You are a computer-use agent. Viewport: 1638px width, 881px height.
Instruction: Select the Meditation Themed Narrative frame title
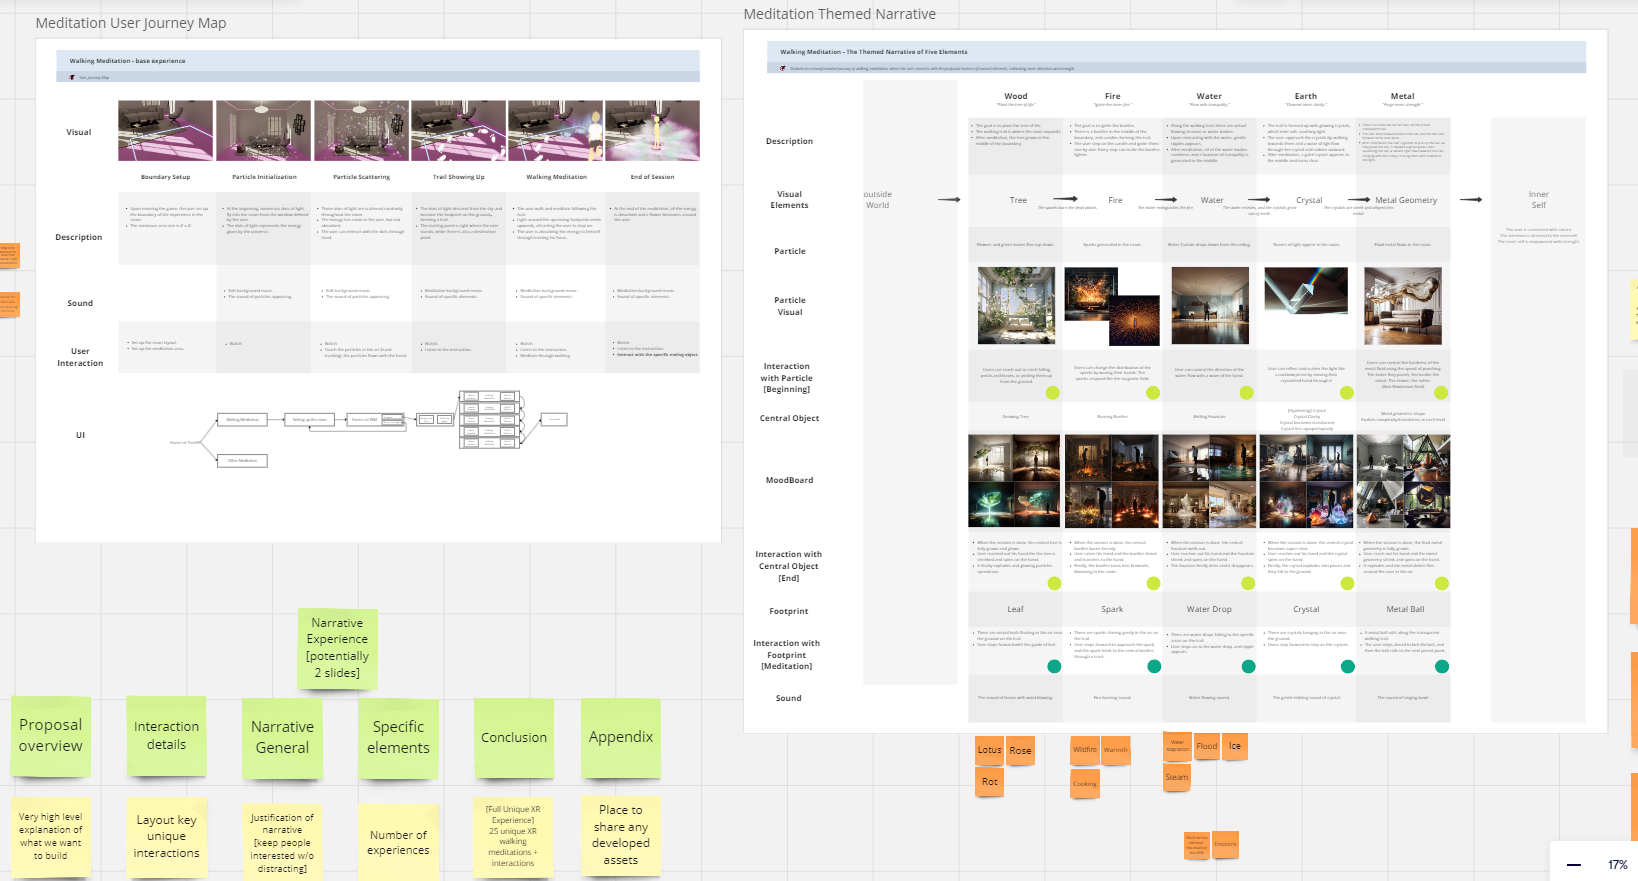pos(839,14)
